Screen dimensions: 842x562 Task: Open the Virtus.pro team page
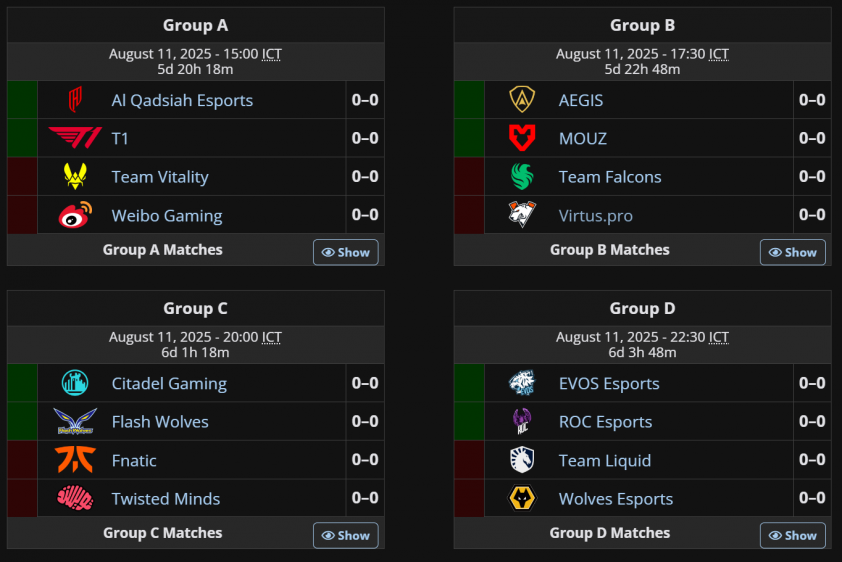click(x=596, y=216)
